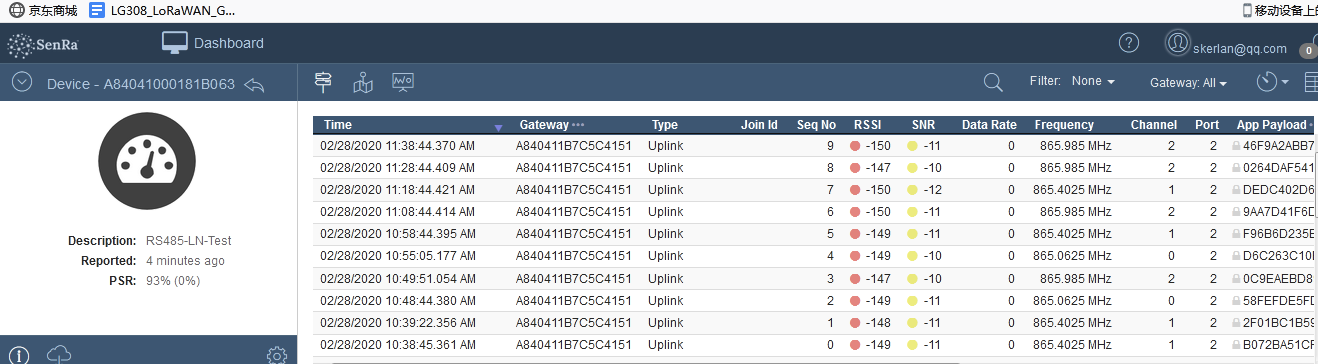Viewport: 1318px width, 364px height.
Task: Open device settings gear icon
Action: (x=277, y=354)
